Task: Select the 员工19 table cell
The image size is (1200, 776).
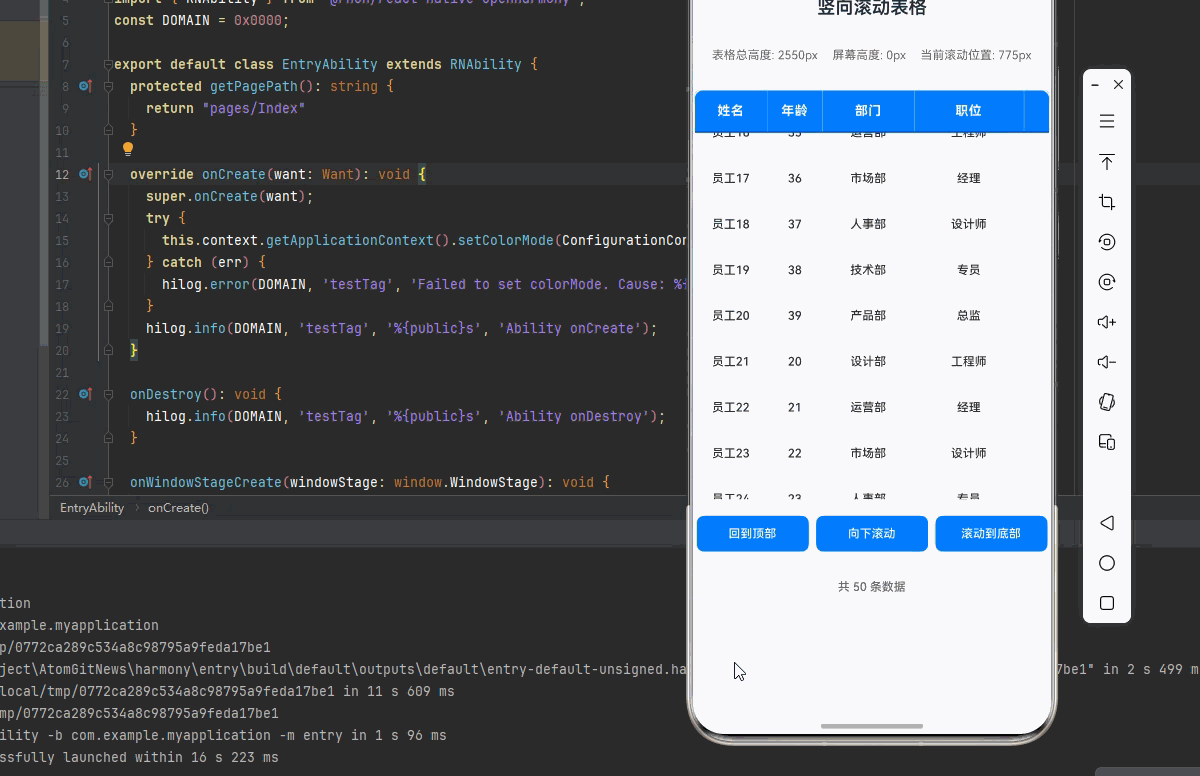Action: [731, 270]
